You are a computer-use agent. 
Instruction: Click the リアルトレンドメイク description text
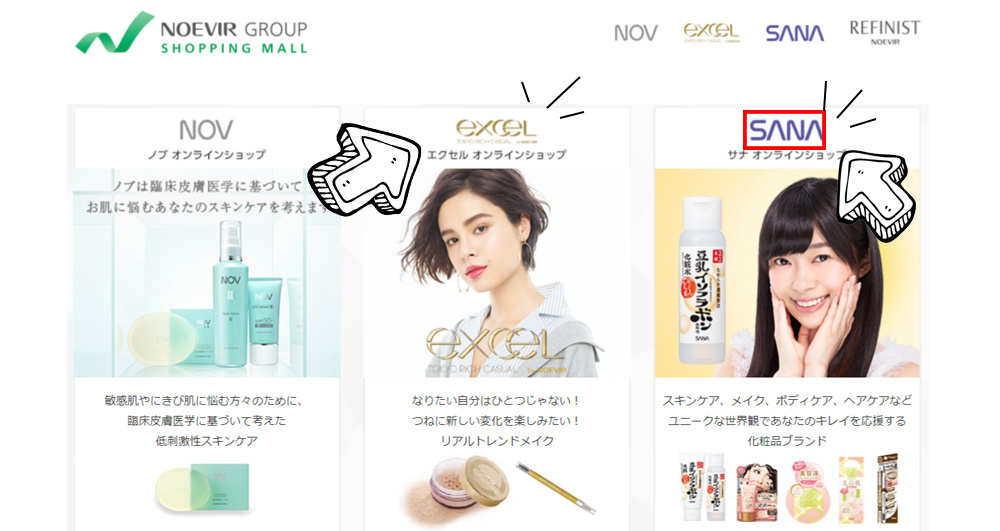(x=497, y=441)
